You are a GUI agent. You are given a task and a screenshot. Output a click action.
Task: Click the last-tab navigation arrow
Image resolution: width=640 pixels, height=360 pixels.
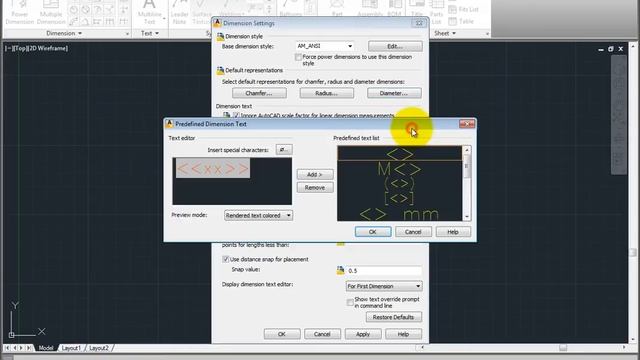29,348
